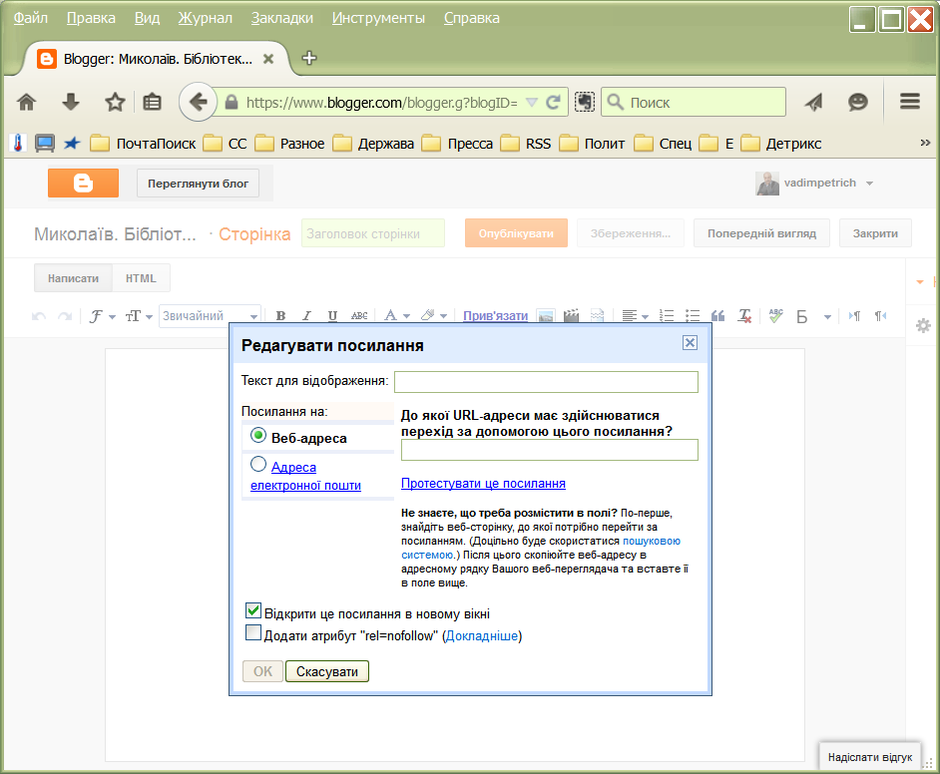
Task: Reload the page with the refresh icon
Action: 553,103
